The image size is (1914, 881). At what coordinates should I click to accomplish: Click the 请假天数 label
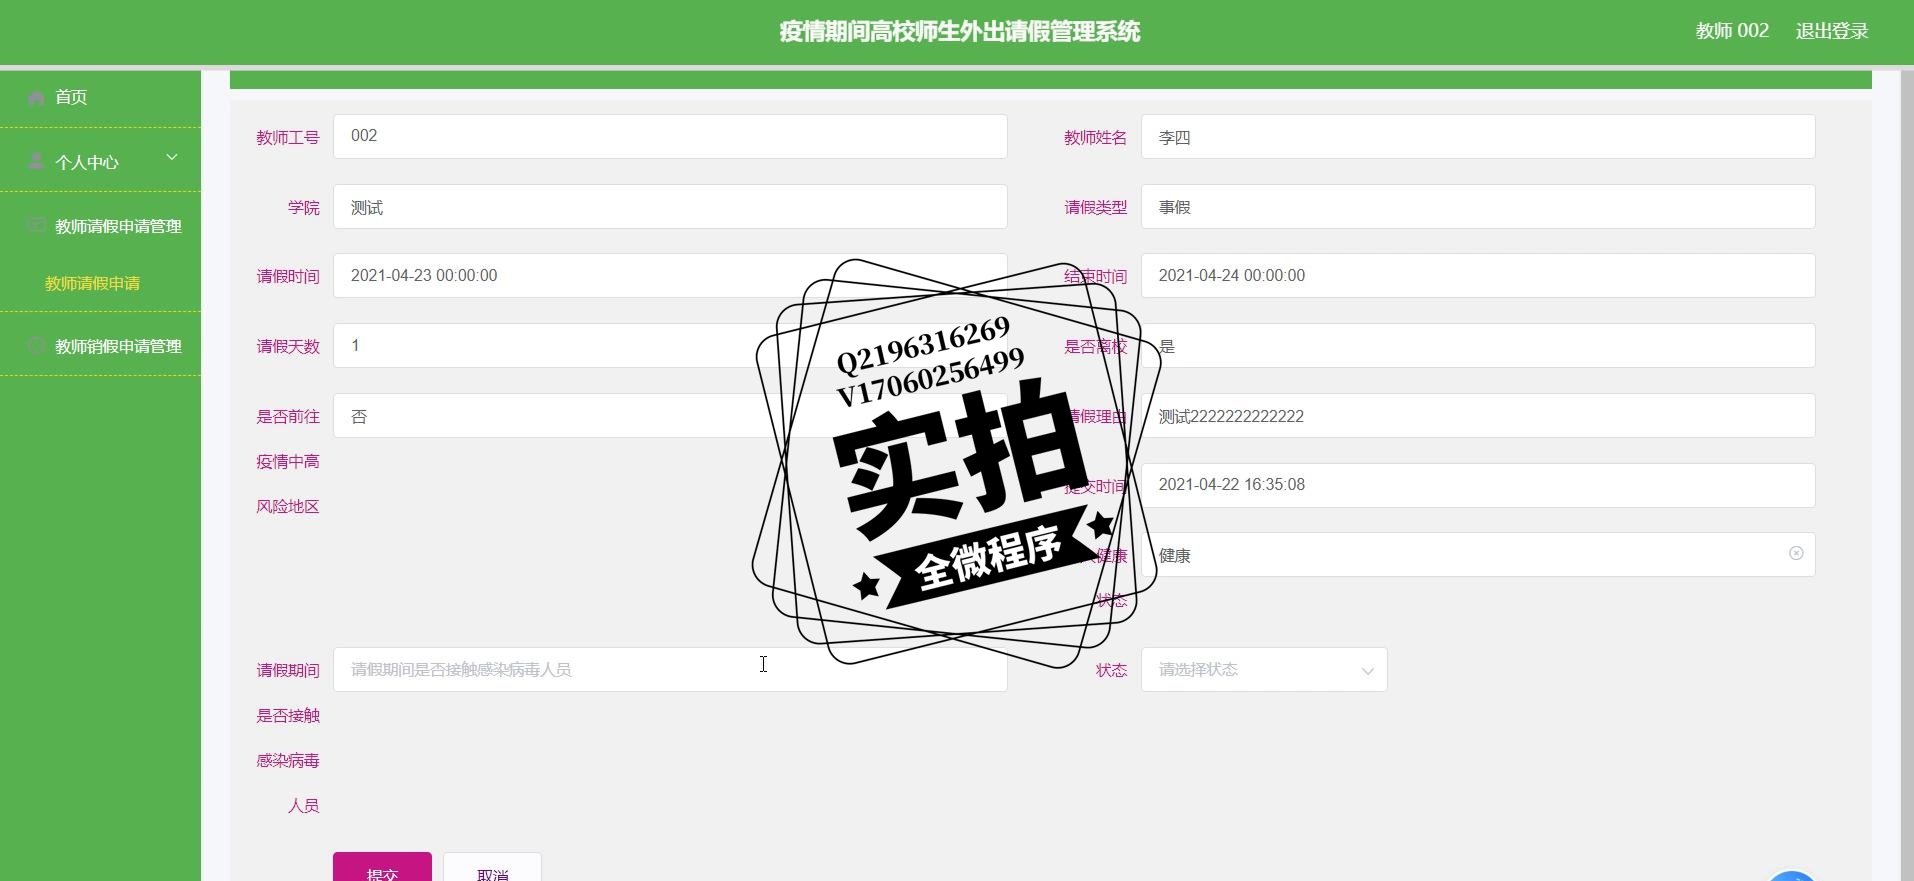click(x=288, y=346)
